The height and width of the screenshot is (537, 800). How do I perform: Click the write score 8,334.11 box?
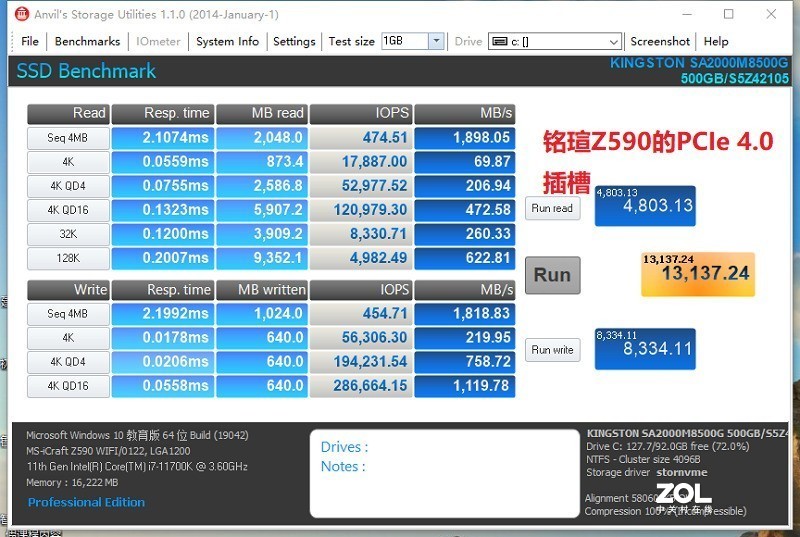tap(645, 349)
